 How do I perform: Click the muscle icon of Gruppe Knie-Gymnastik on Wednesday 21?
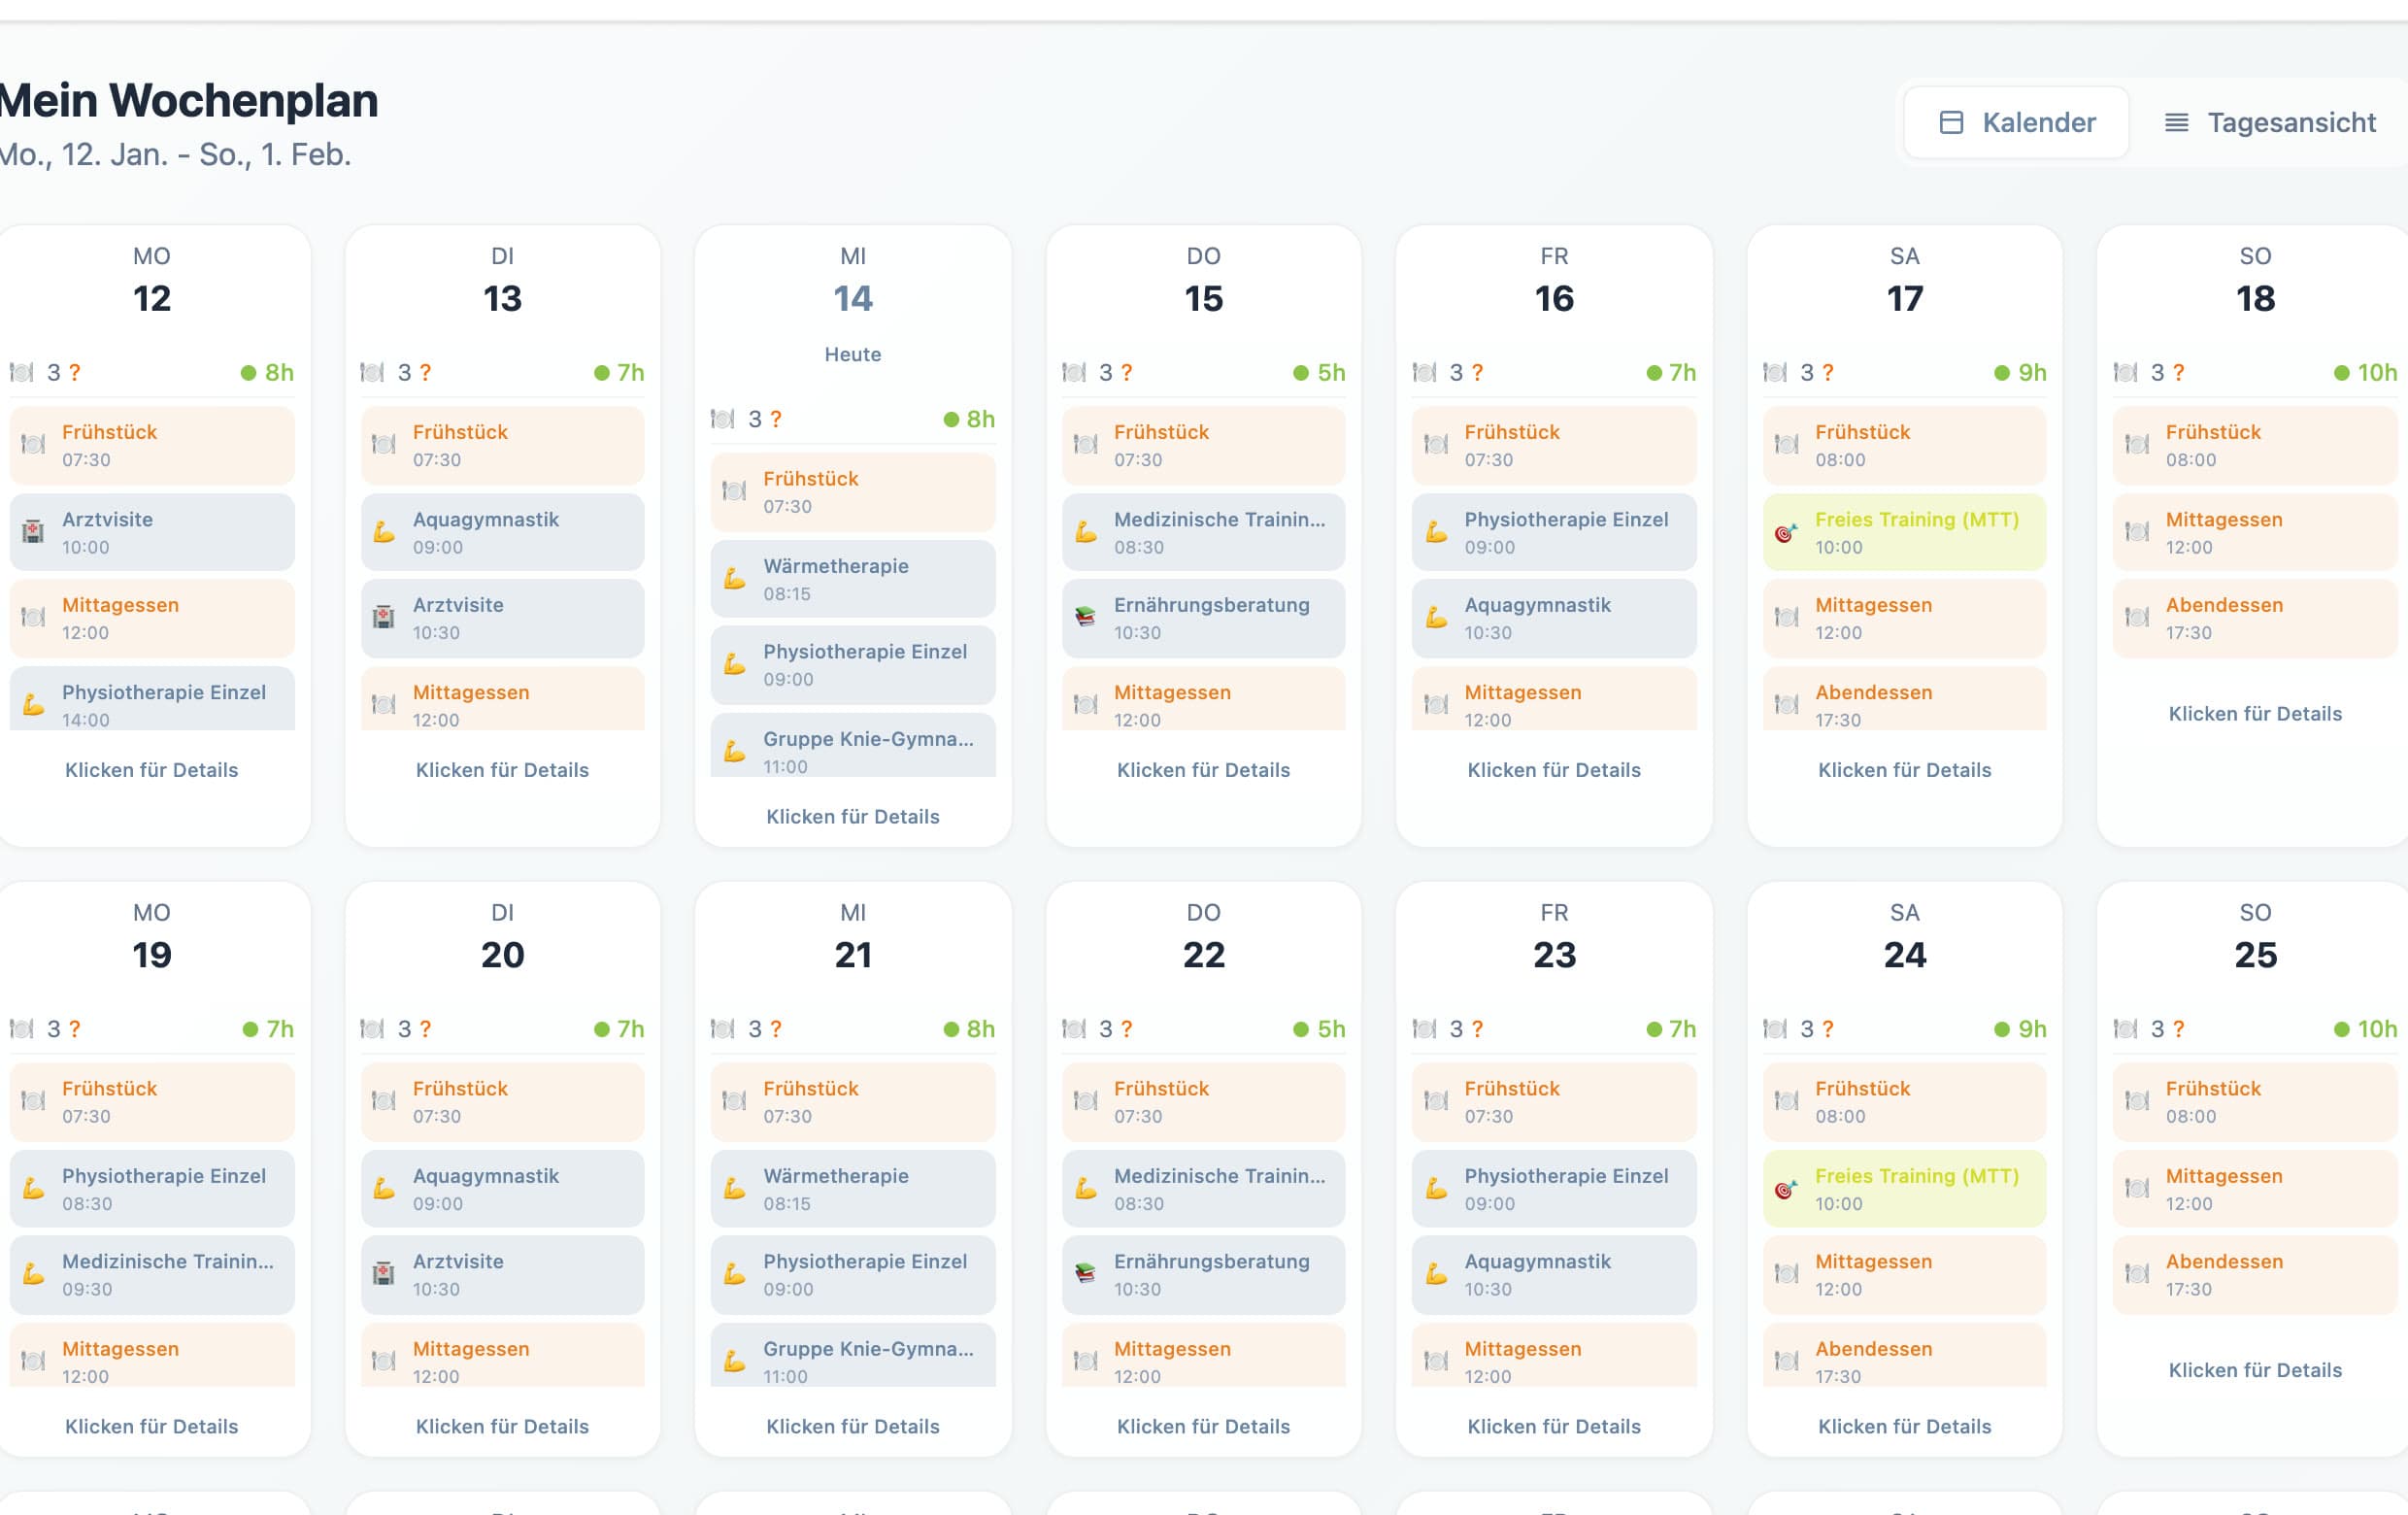pos(734,1360)
